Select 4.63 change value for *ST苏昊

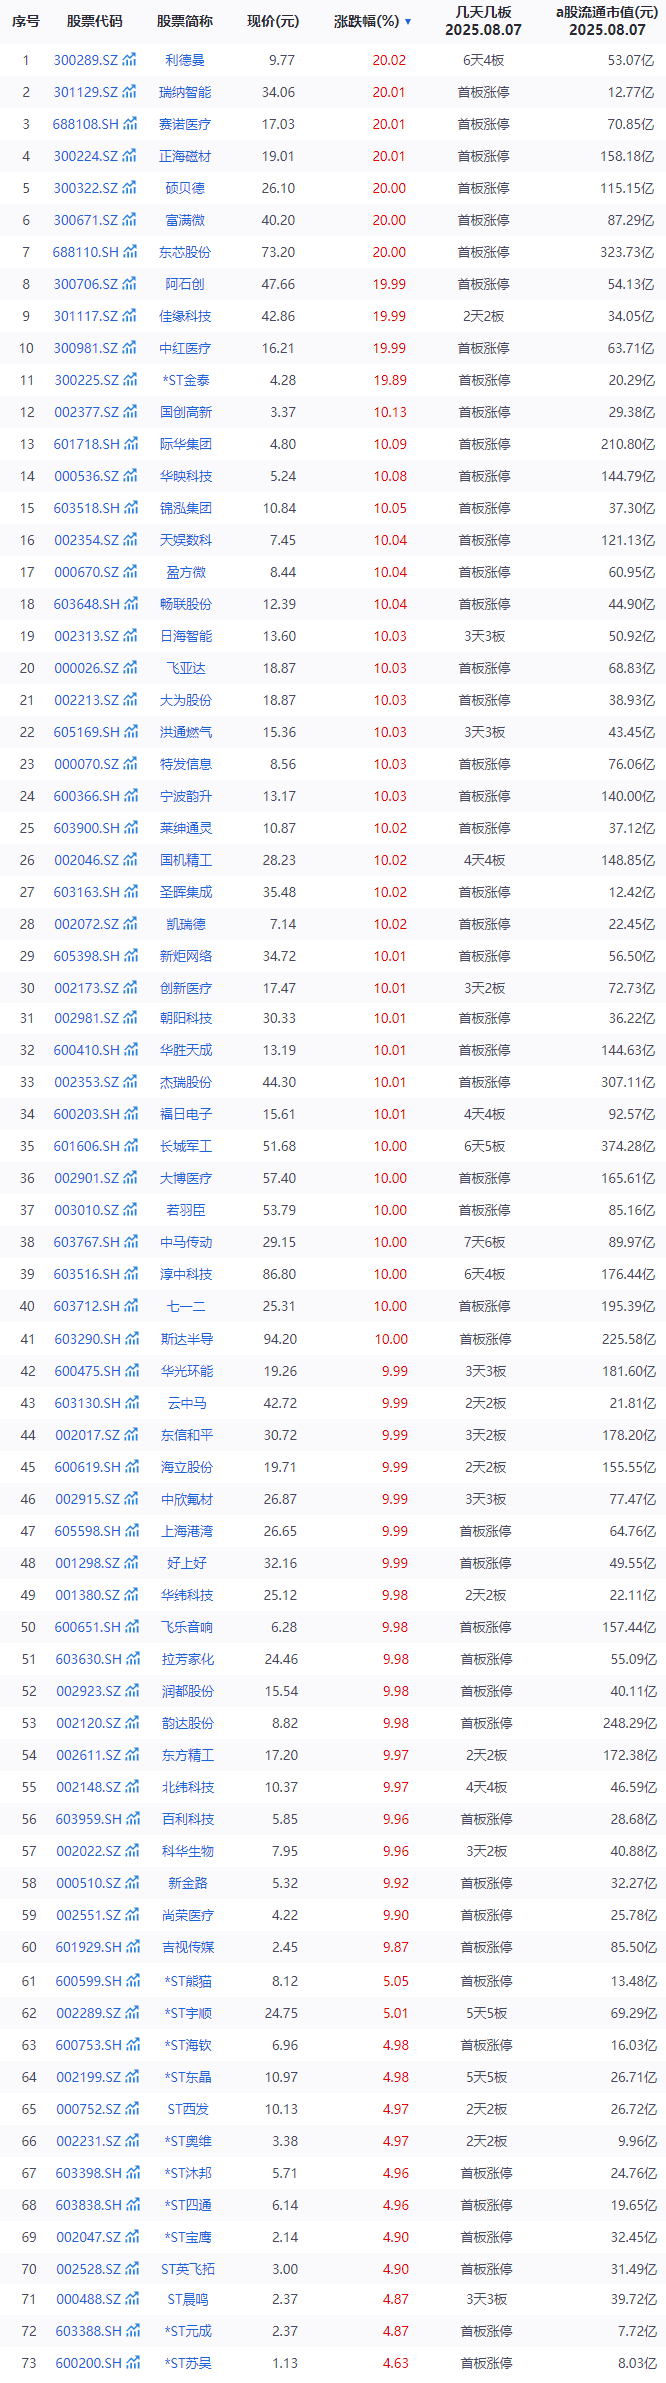coord(396,2363)
